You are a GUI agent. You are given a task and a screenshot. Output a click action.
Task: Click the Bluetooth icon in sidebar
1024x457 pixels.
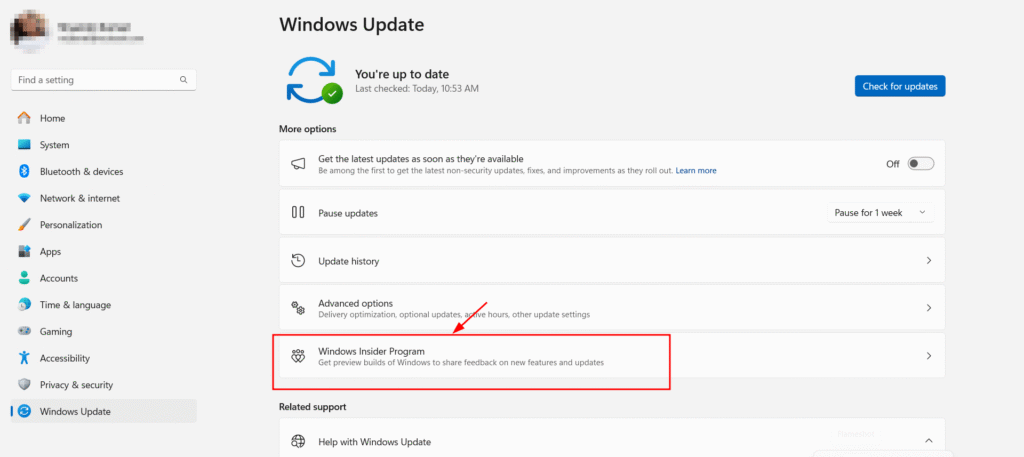24,172
